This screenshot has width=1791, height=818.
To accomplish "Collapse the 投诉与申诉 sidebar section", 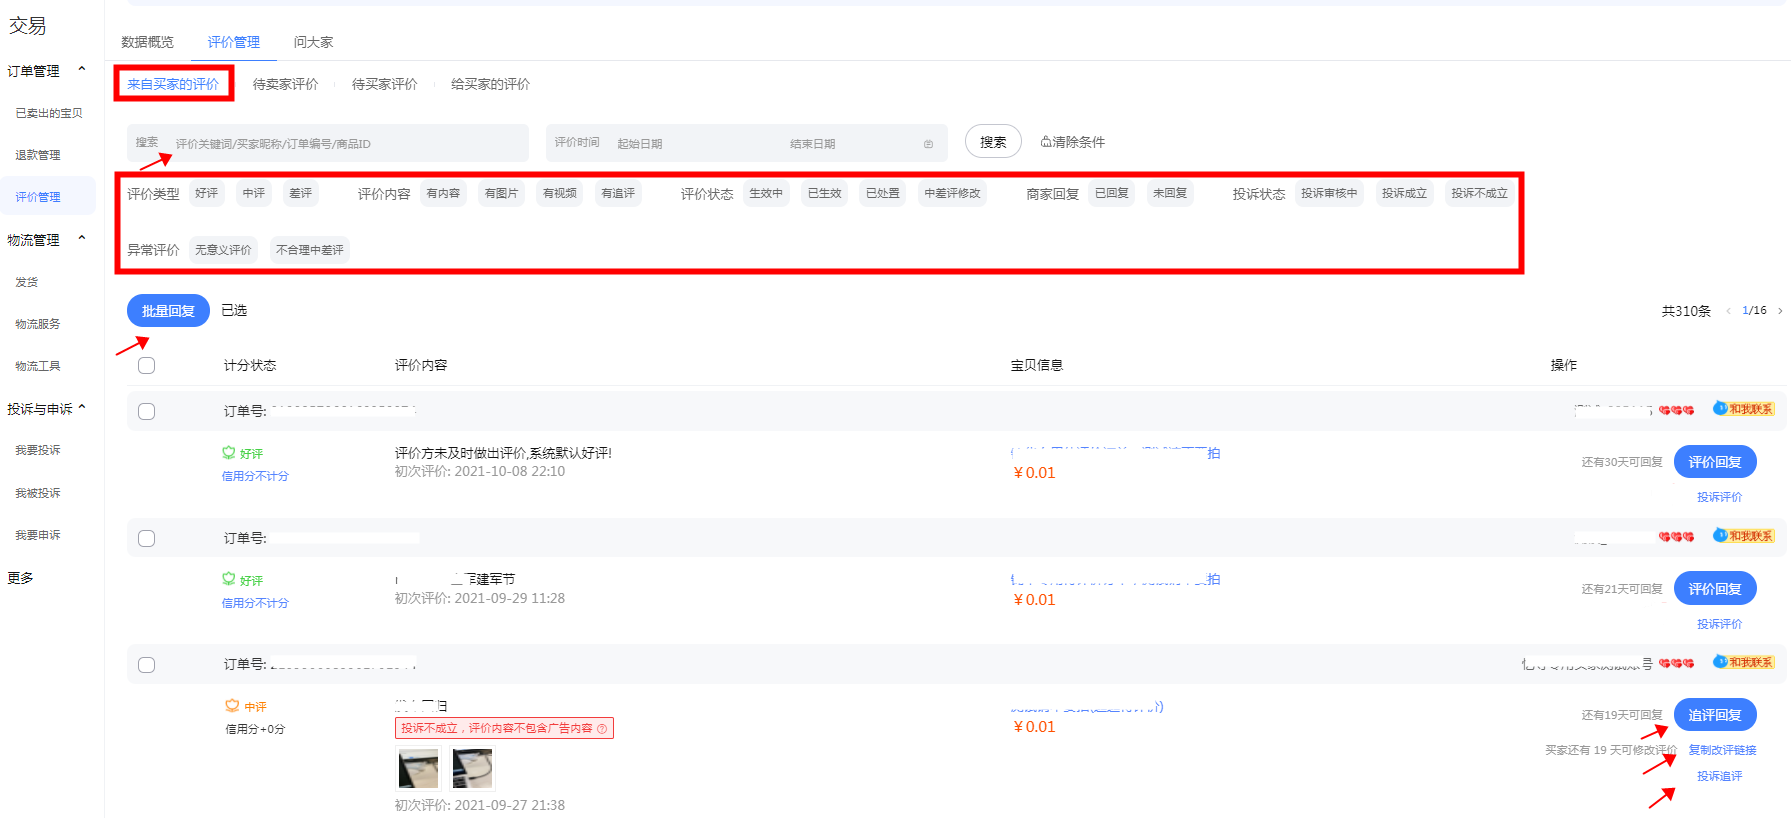I will point(82,408).
